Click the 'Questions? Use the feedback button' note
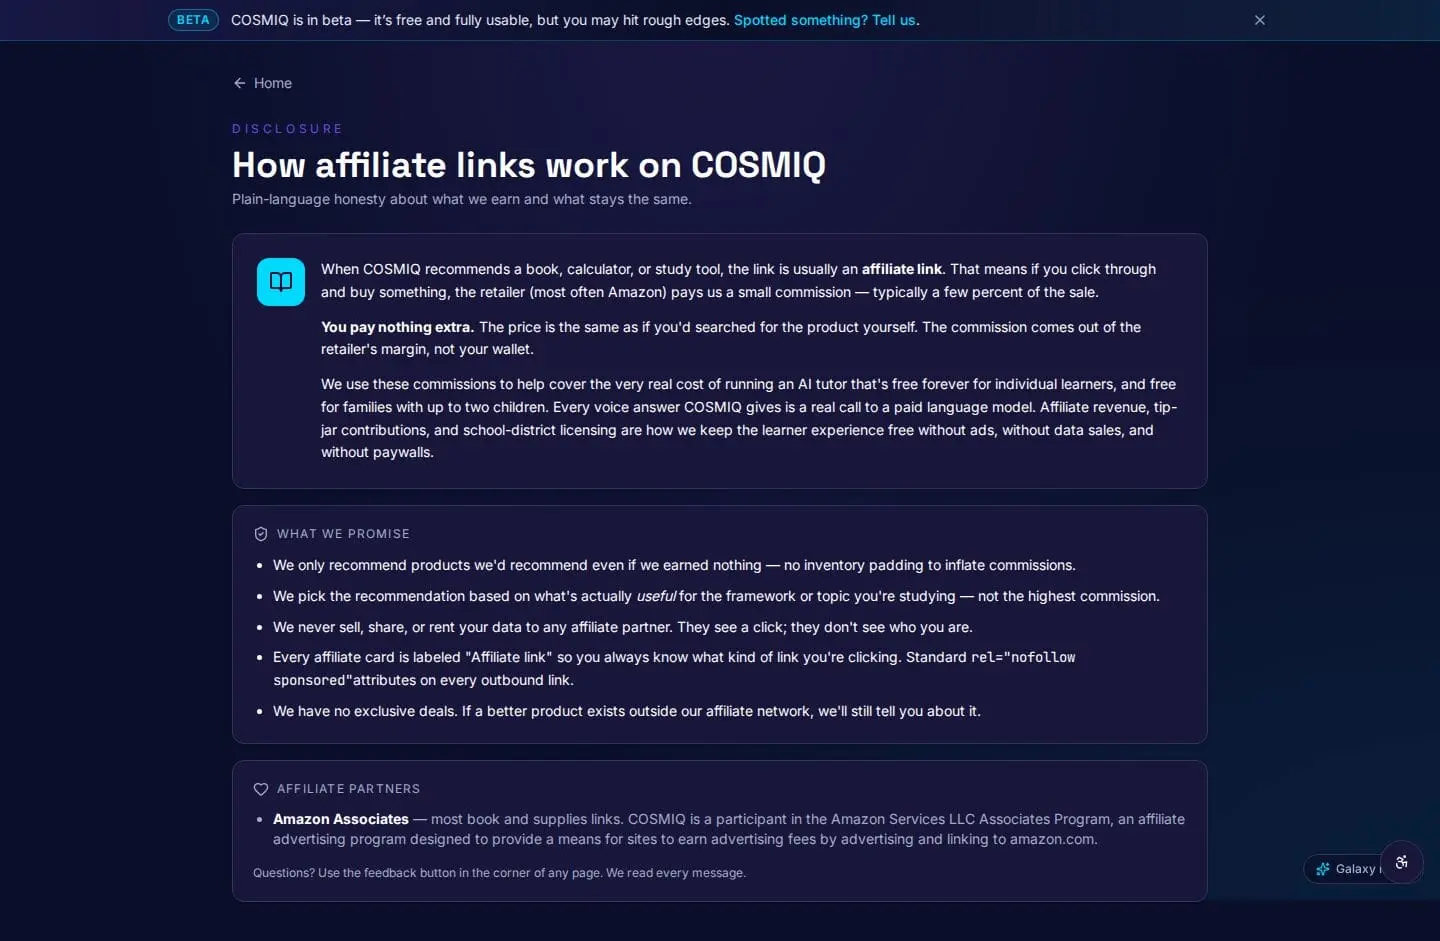 pyautogui.click(x=499, y=873)
